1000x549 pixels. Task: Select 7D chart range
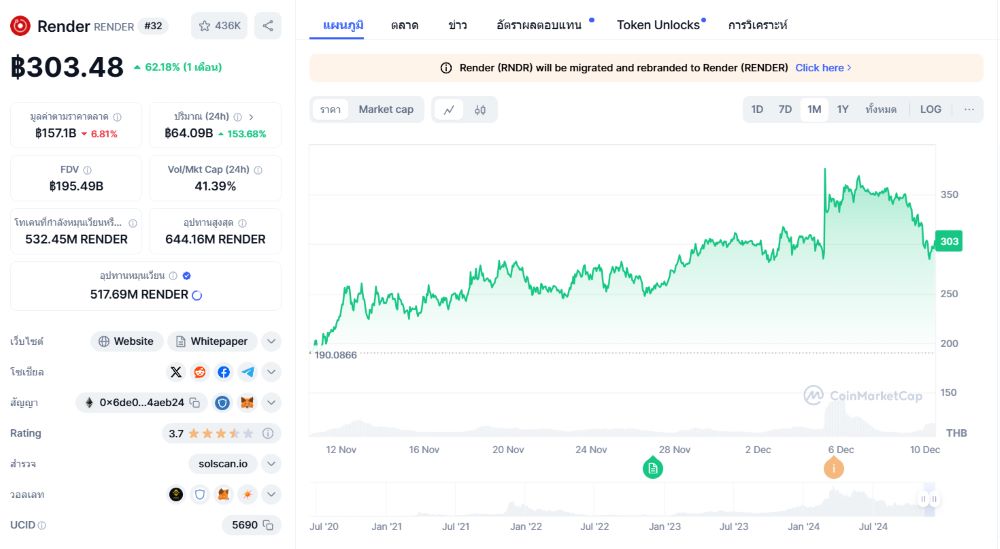pos(785,110)
